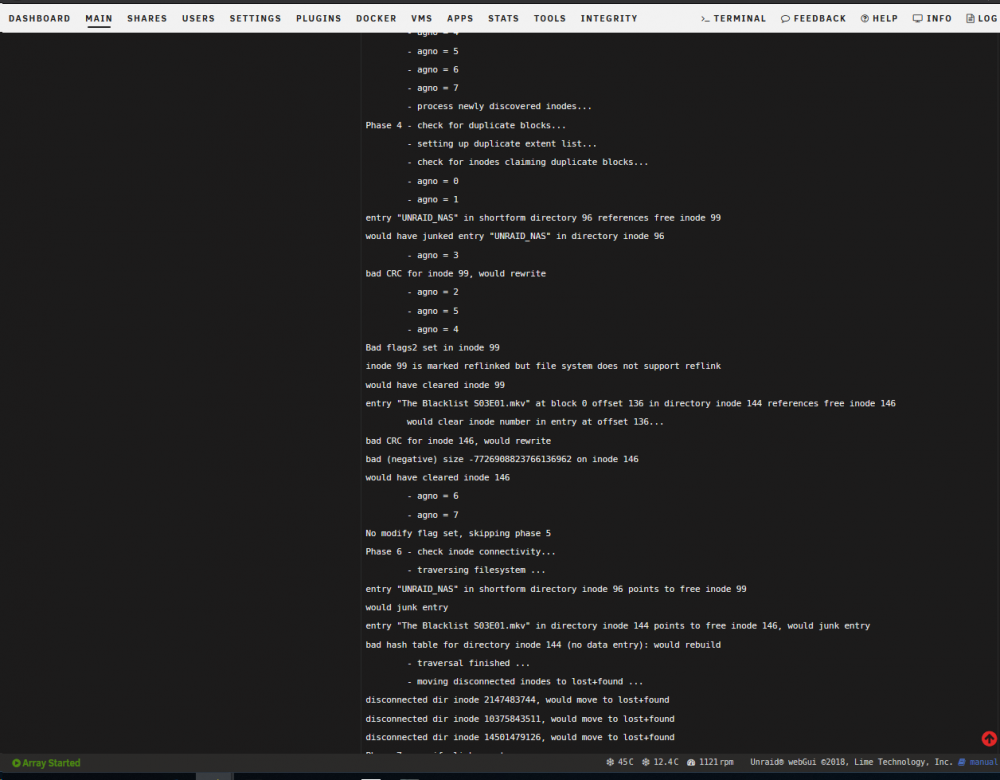Open the Feedback dialog

pyautogui.click(x=813, y=18)
